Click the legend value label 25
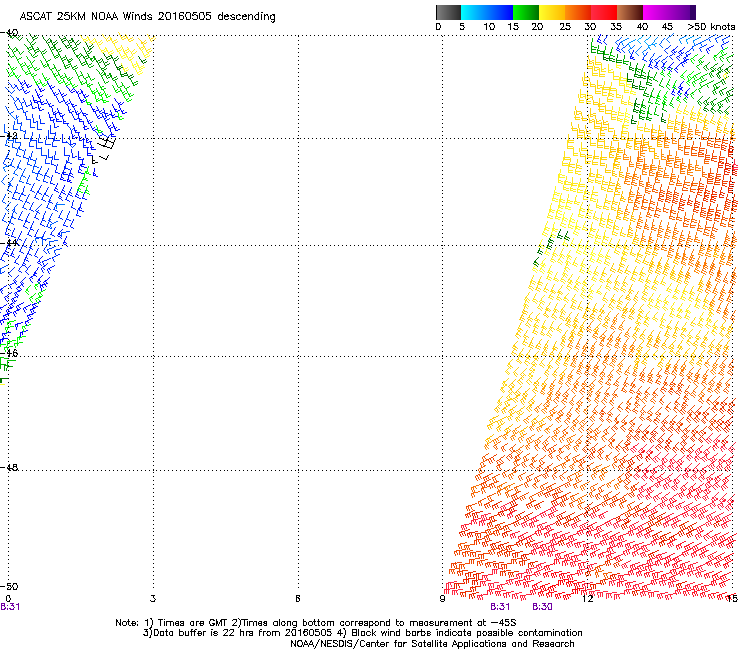The image size is (740, 650). pyautogui.click(x=565, y=27)
